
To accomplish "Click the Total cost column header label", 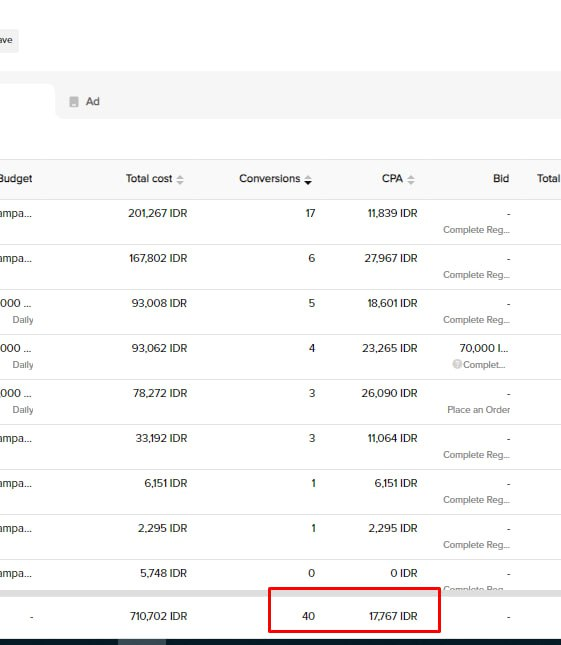I will (149, 179).
